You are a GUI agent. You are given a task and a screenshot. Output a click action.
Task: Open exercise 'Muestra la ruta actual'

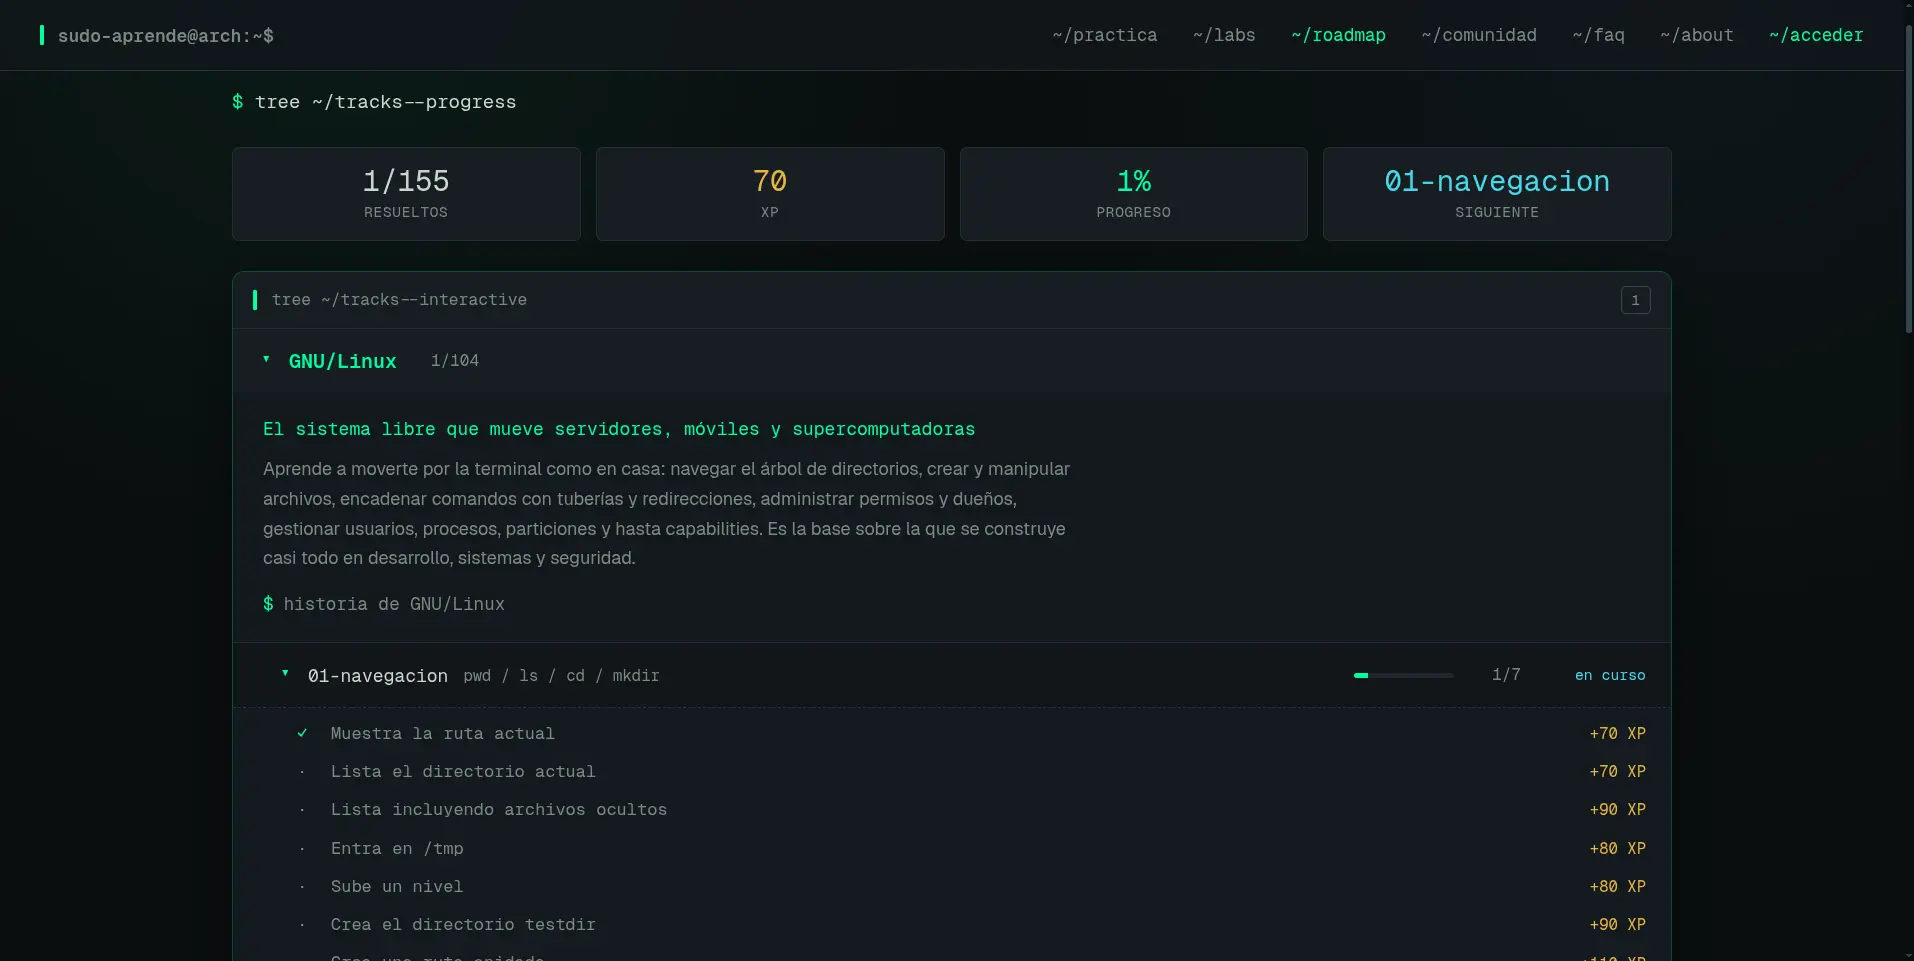coord(443,734)
